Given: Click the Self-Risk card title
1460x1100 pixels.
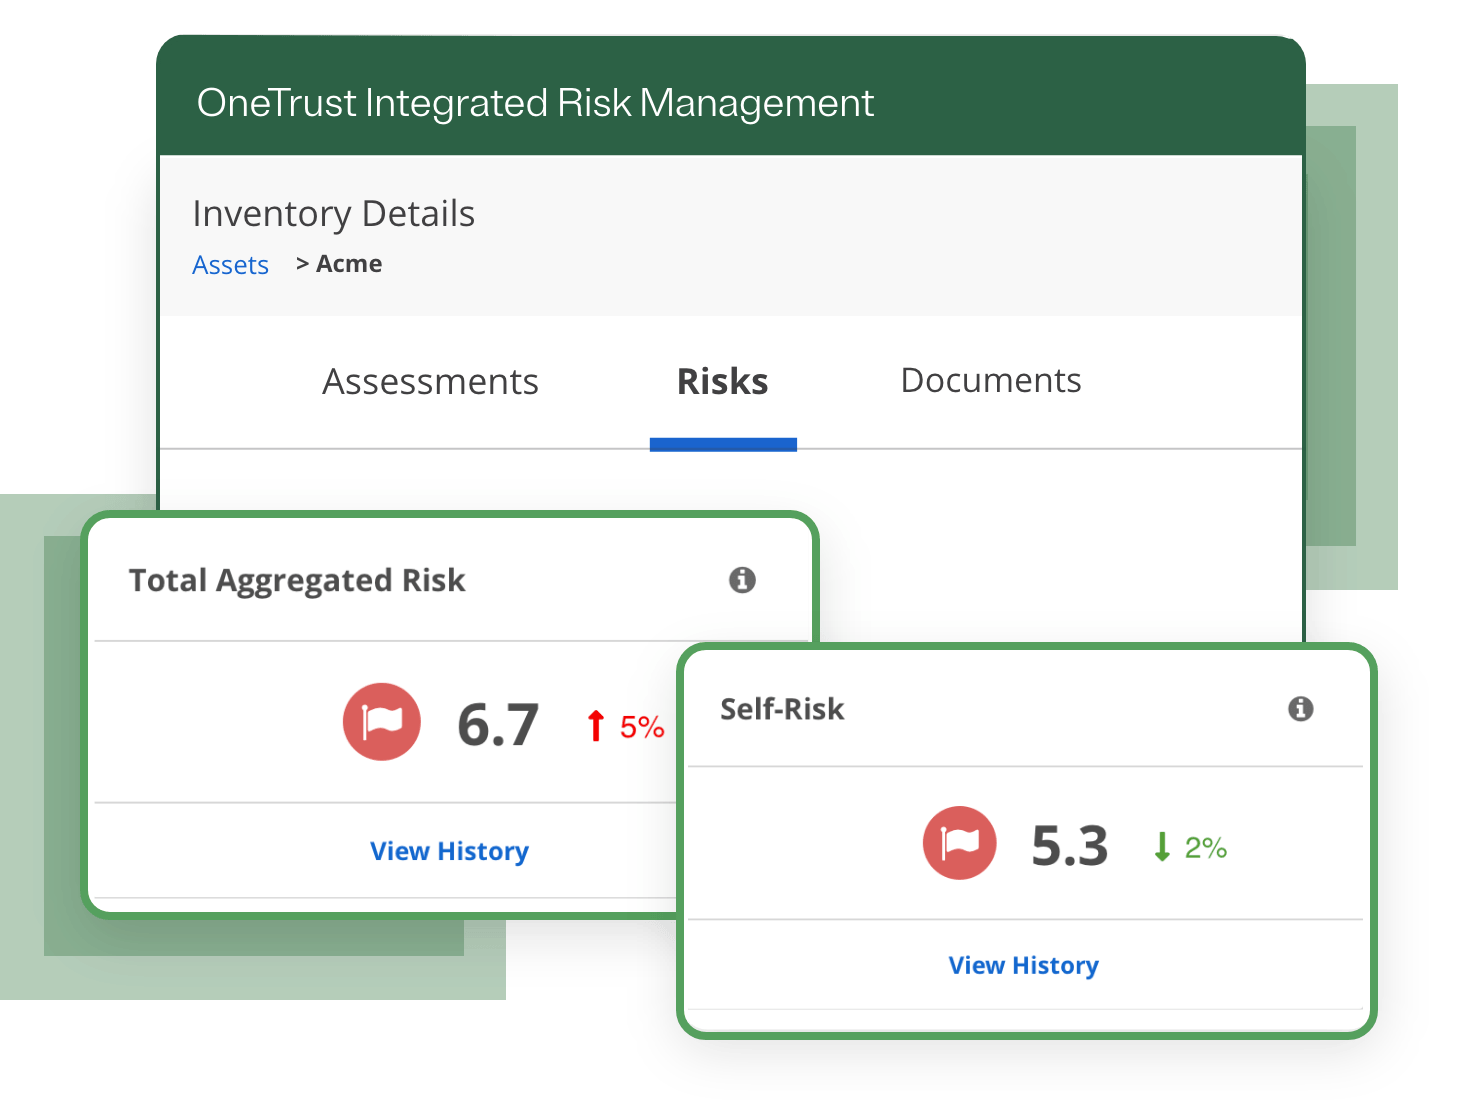Looking at the screenshot, I should coord(782,709).
